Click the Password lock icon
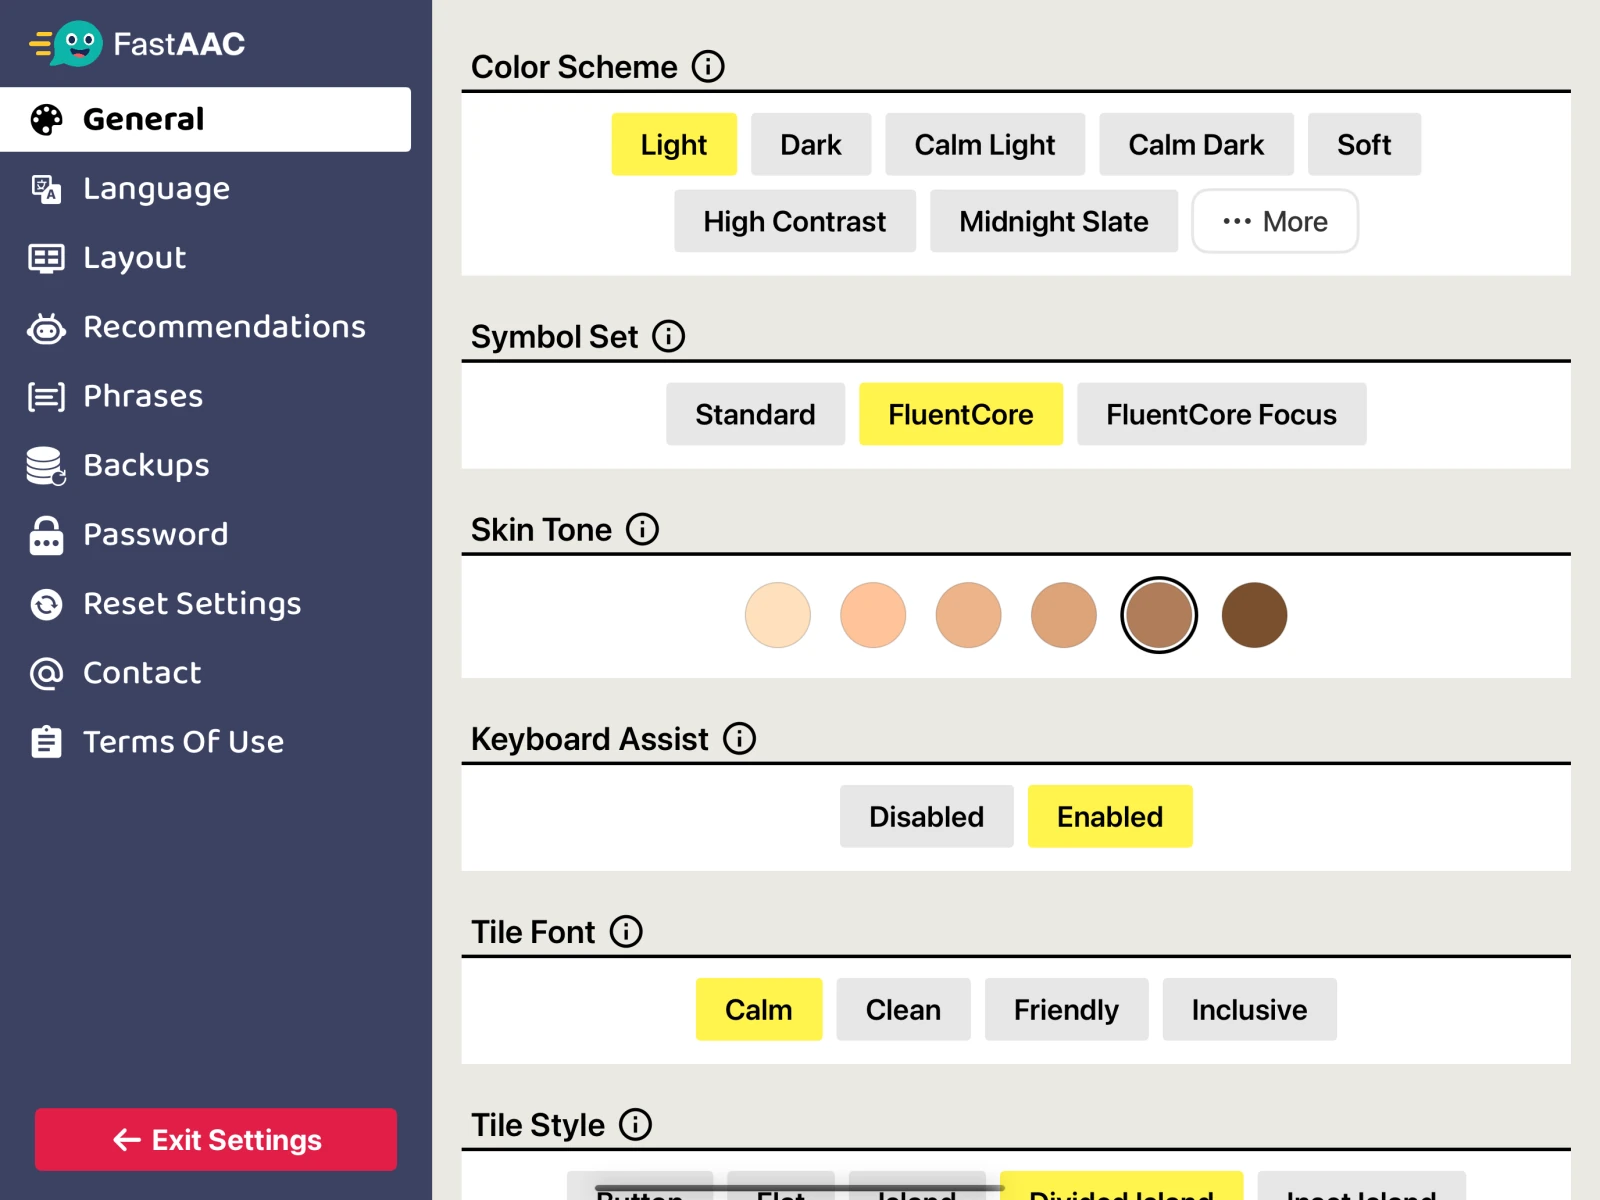Screen dimensions: 1600x1200 tap(46, 535)
